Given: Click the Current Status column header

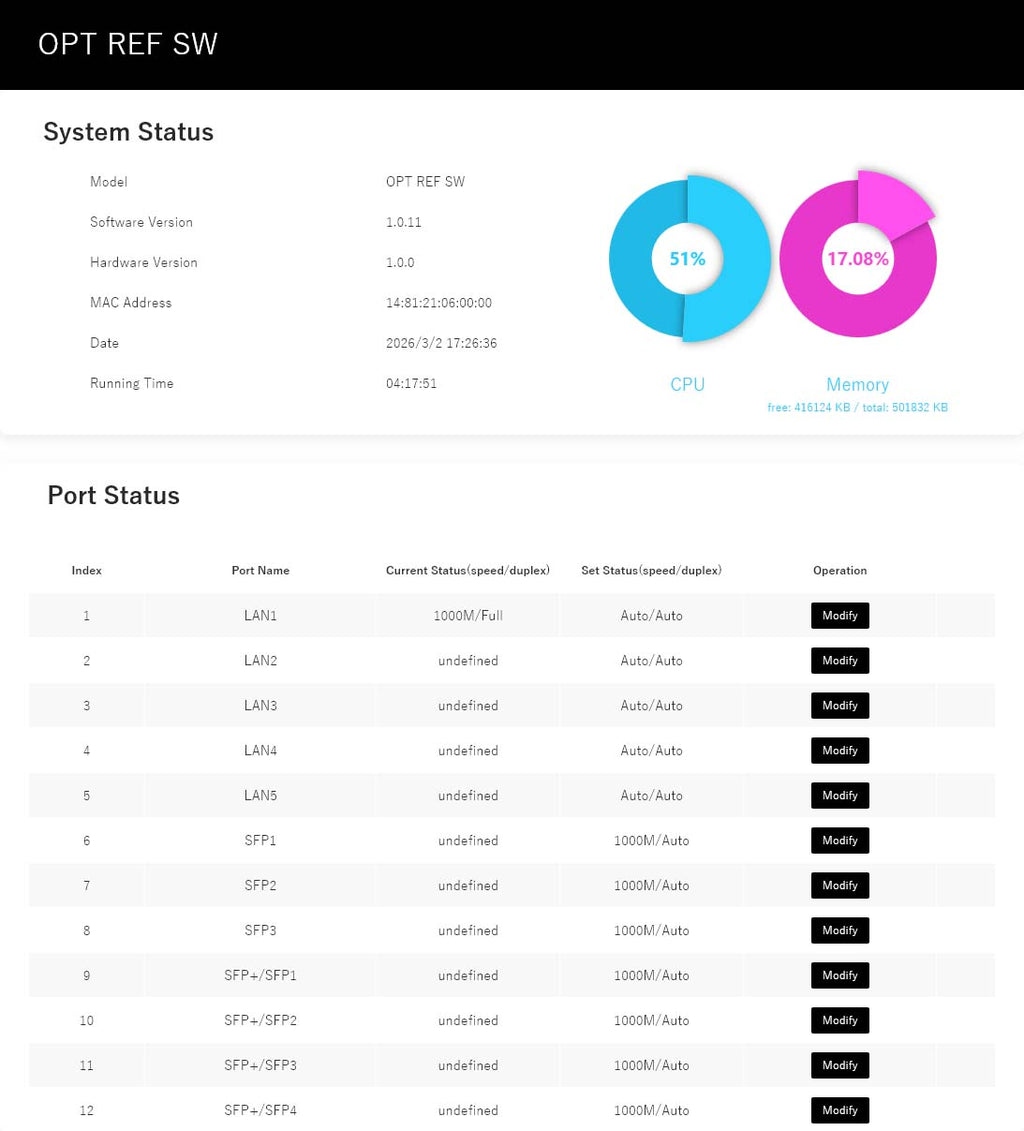Looking at the screenshot, I should 468,571.
